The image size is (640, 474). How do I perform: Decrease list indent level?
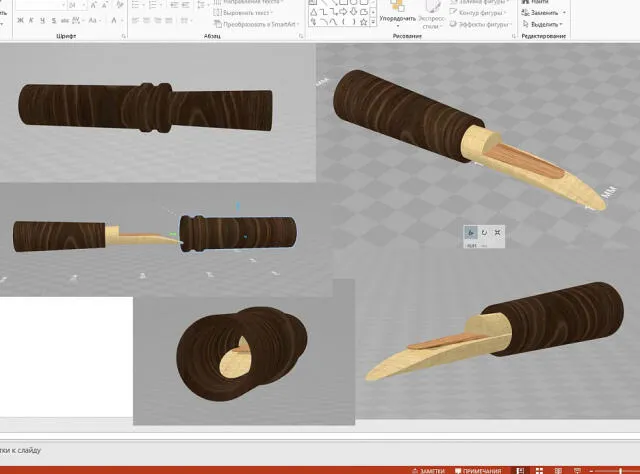(174, 5)
